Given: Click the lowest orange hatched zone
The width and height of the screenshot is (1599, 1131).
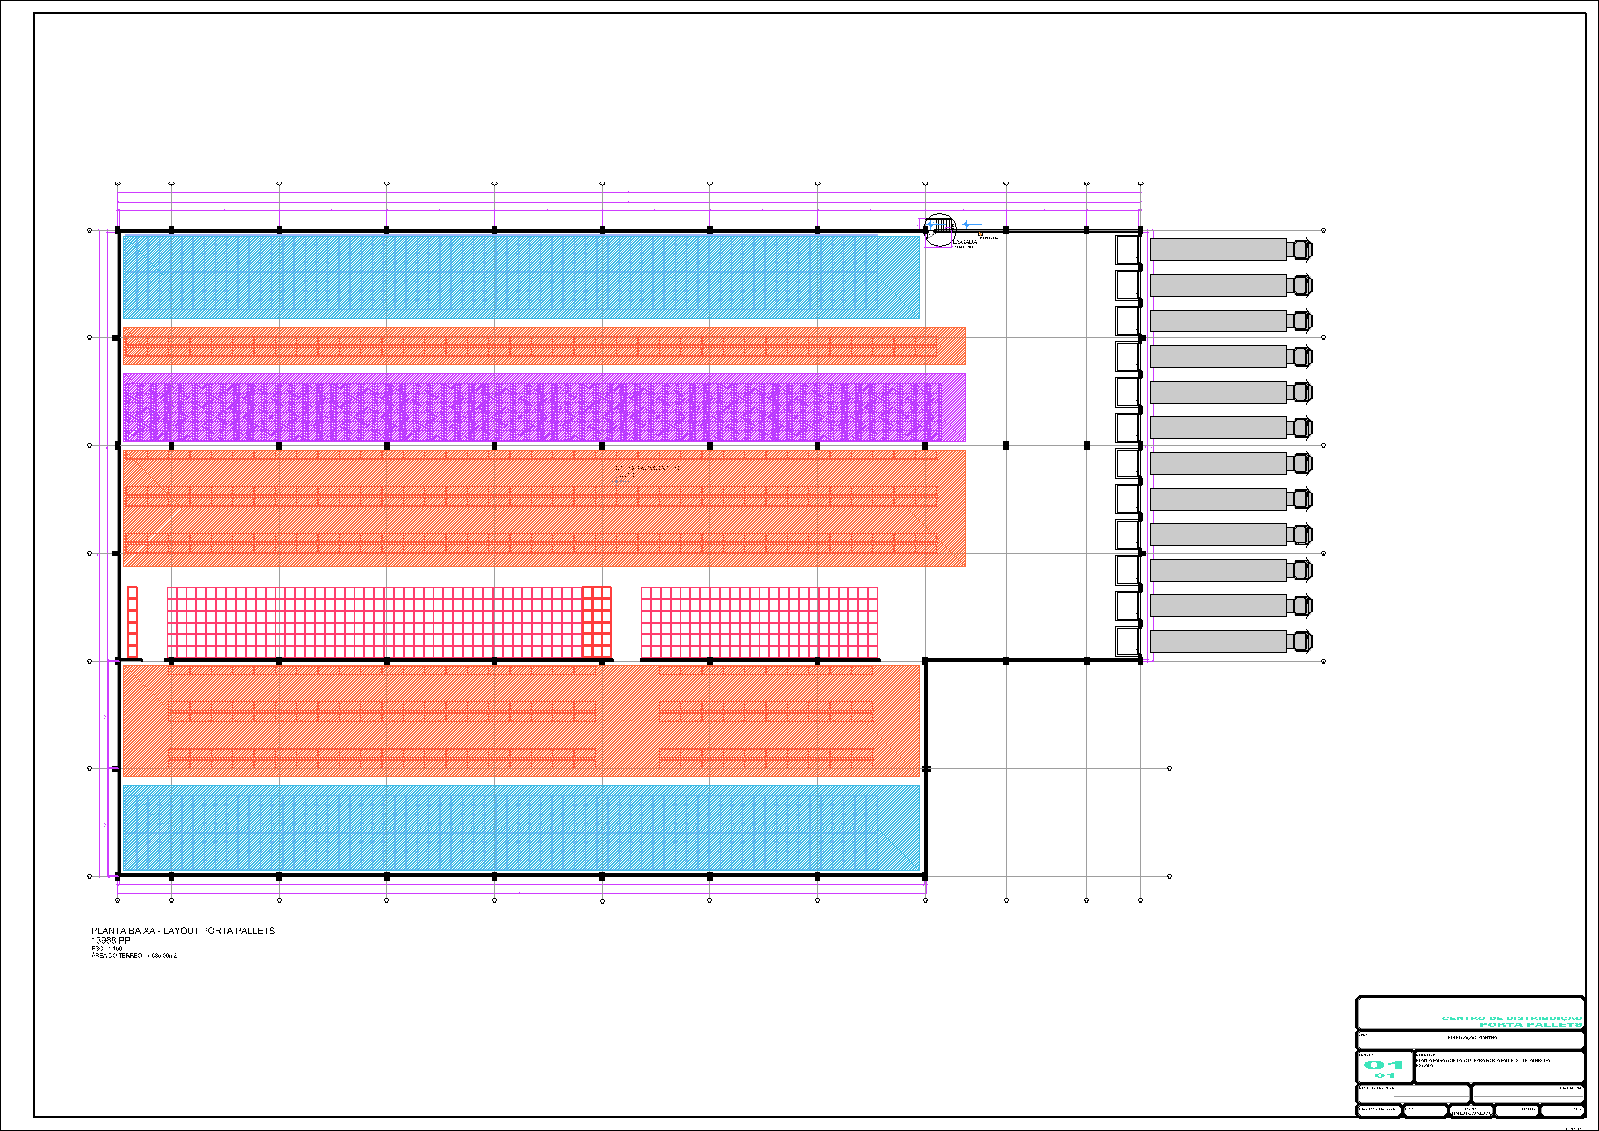Looking at the screenshot, I should 520,720.
